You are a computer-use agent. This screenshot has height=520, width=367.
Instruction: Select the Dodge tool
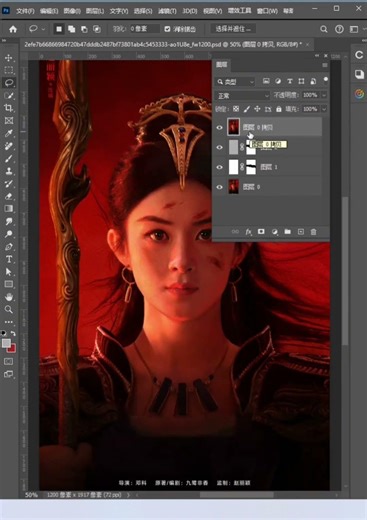[x=9, y=234]
